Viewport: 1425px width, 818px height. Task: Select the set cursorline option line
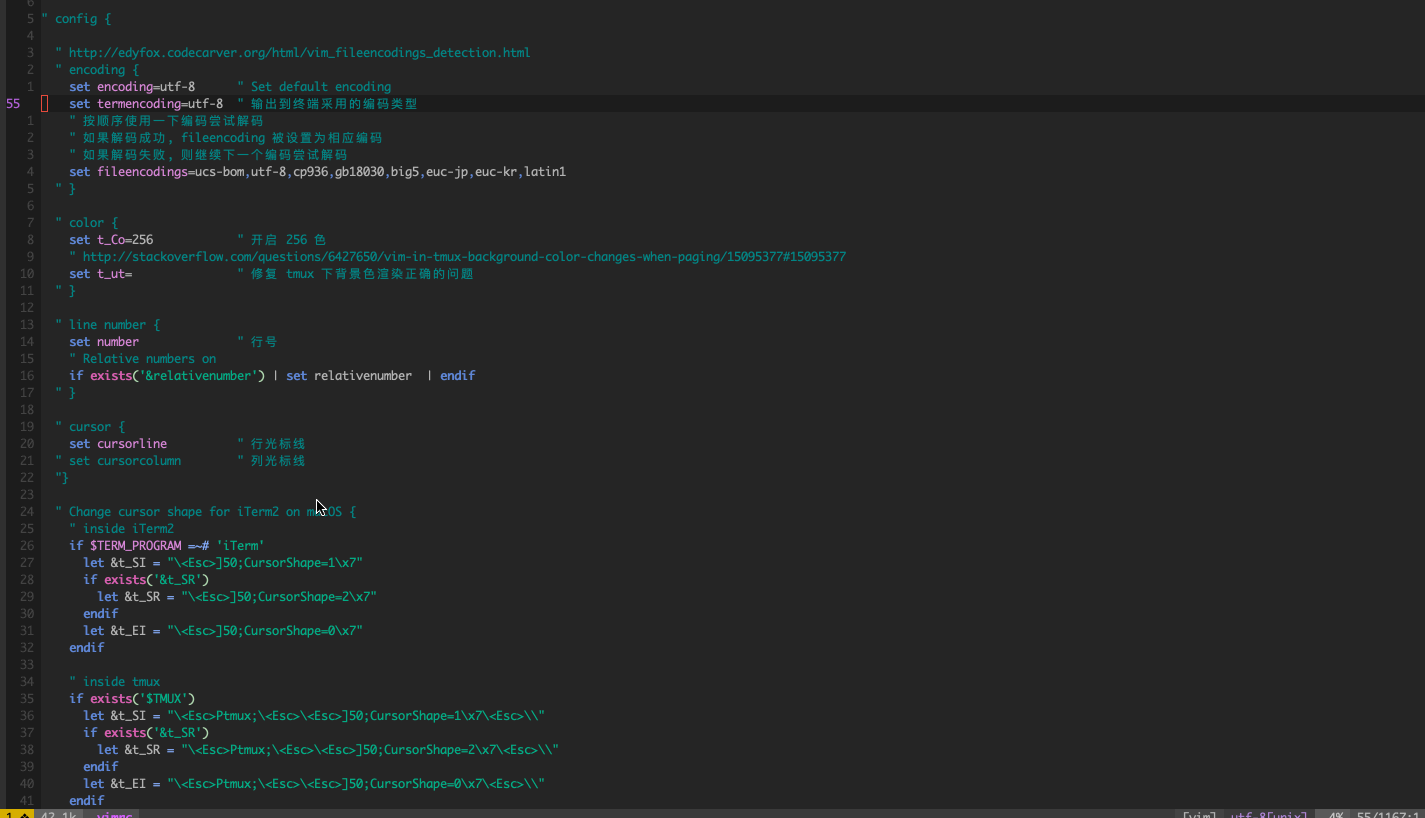pyautogui.click(x=116, y=443)
